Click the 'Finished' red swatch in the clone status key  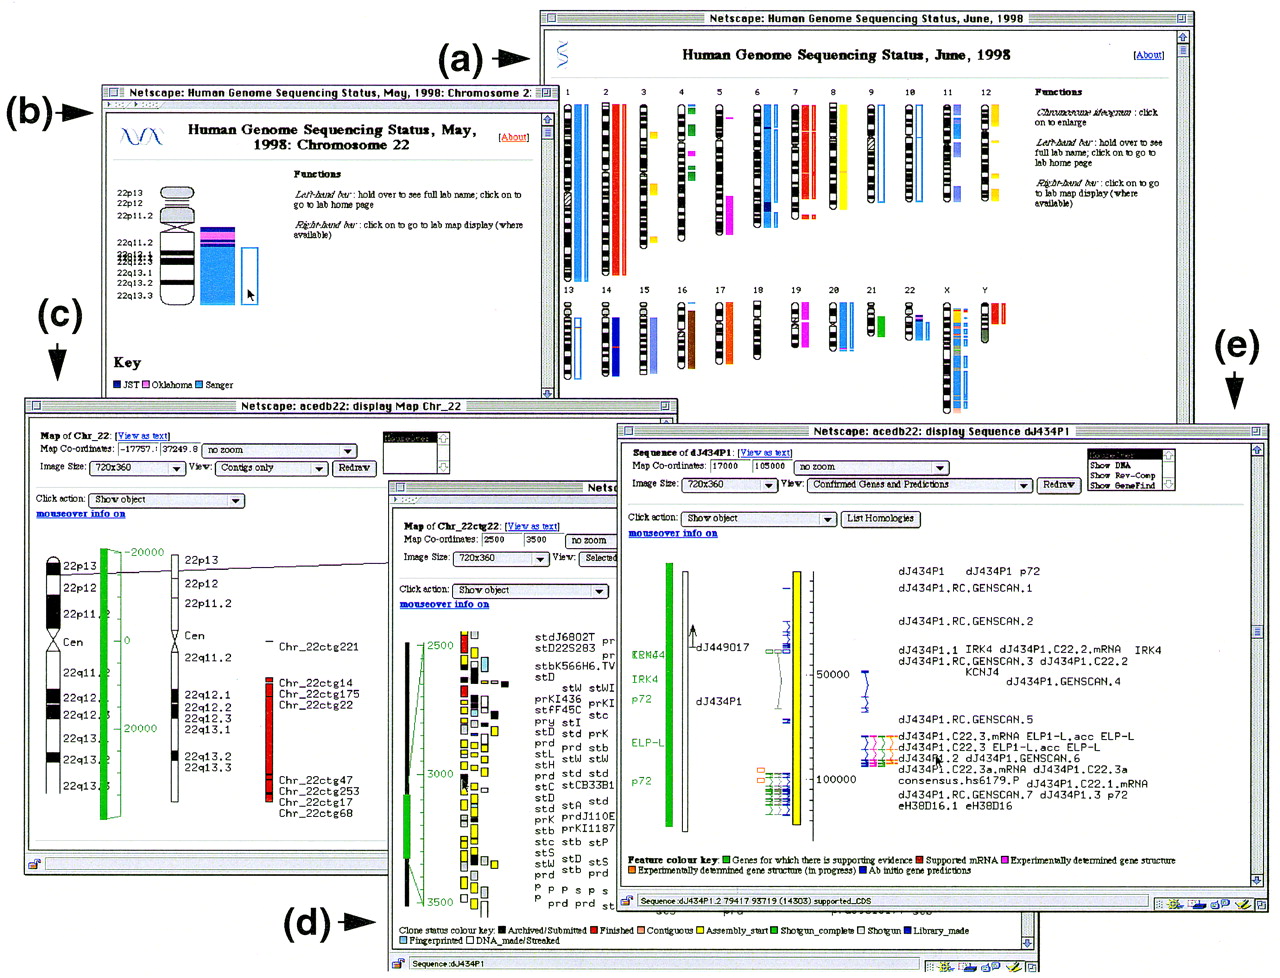pos(595,931)
